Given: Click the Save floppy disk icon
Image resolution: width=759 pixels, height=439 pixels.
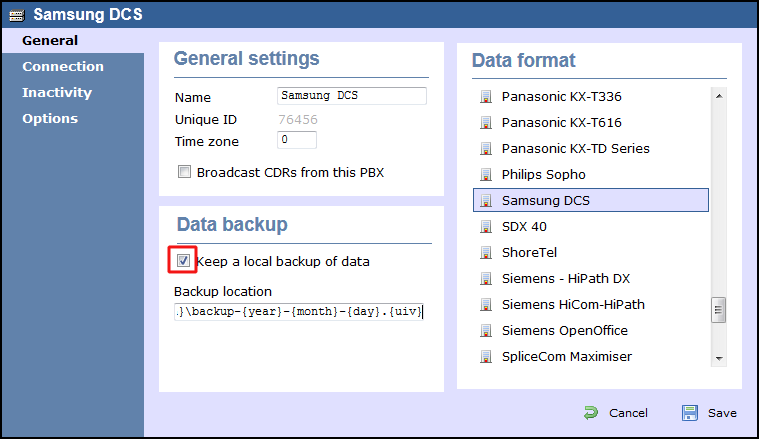Looking at the screenshot, I should [690, 413].
